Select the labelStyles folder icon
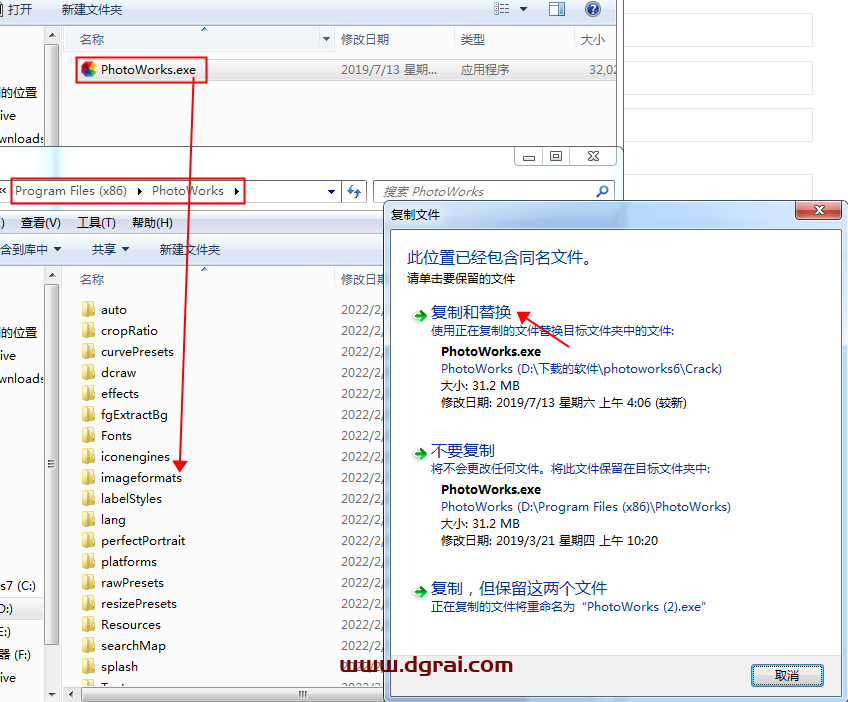The height and width of the screenshot is (702, 848). (89, 499)
